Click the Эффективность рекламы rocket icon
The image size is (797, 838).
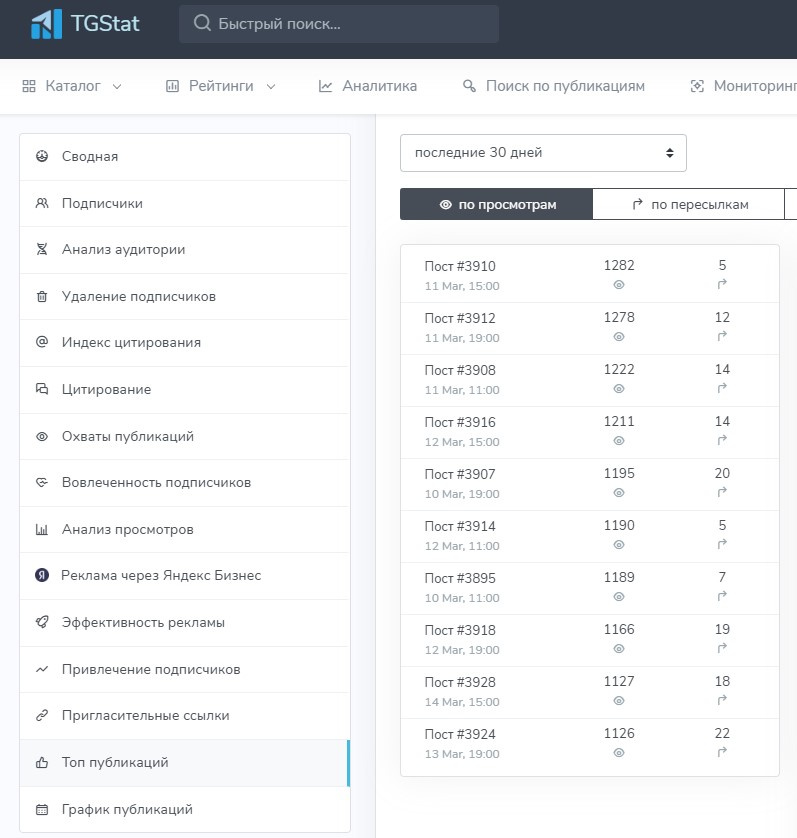point(42,622)
